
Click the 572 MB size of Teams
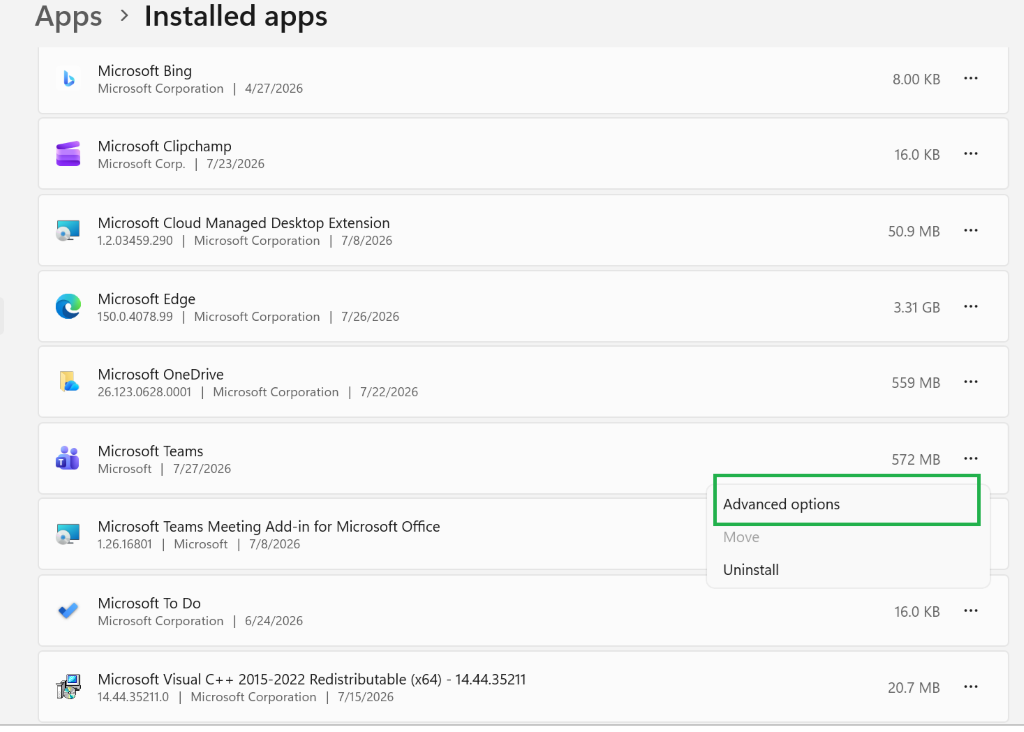pyautogui.click(x=916, y=460)
